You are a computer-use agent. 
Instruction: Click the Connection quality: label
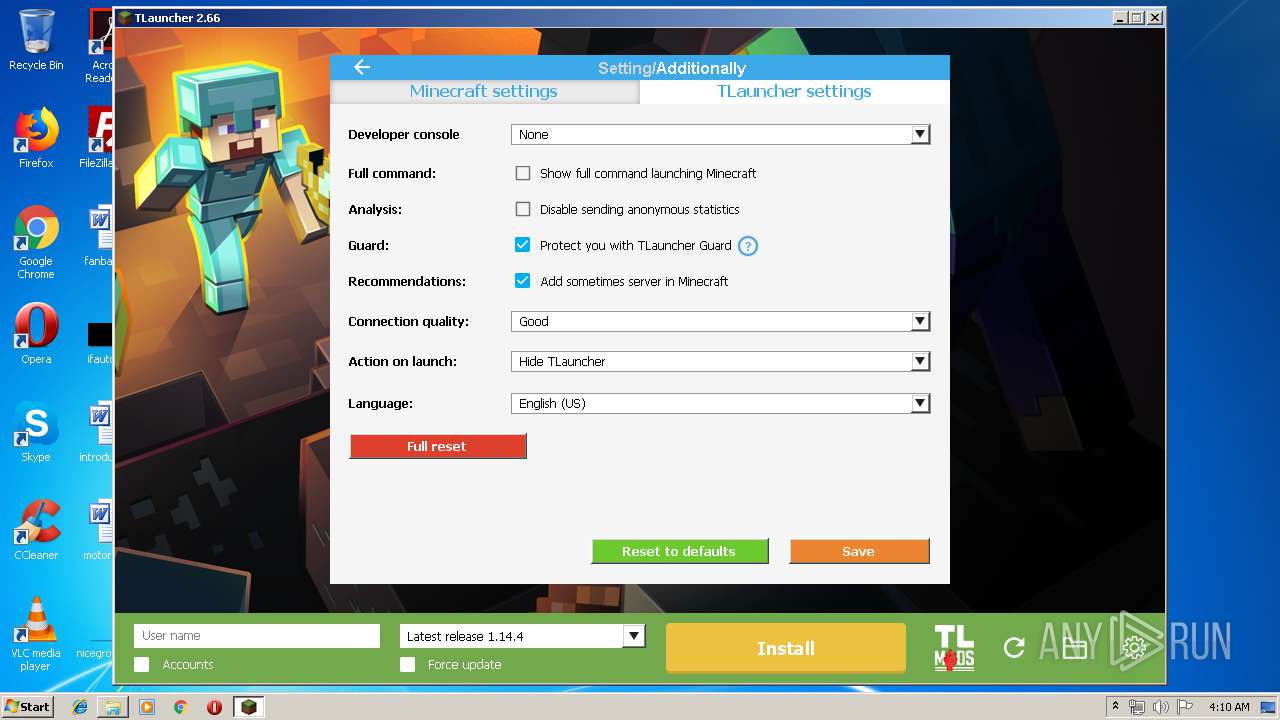tap(408, 321)
